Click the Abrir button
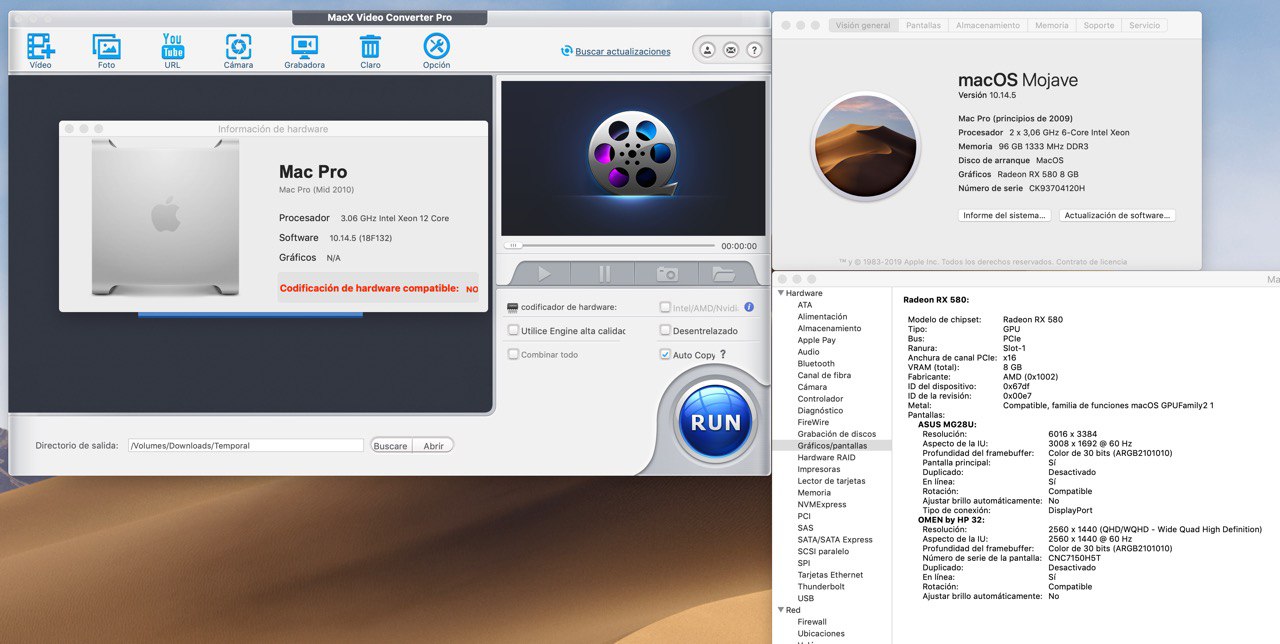This screenshot has width=1280, height=644. pyautogui.click(x=433, y=446)
